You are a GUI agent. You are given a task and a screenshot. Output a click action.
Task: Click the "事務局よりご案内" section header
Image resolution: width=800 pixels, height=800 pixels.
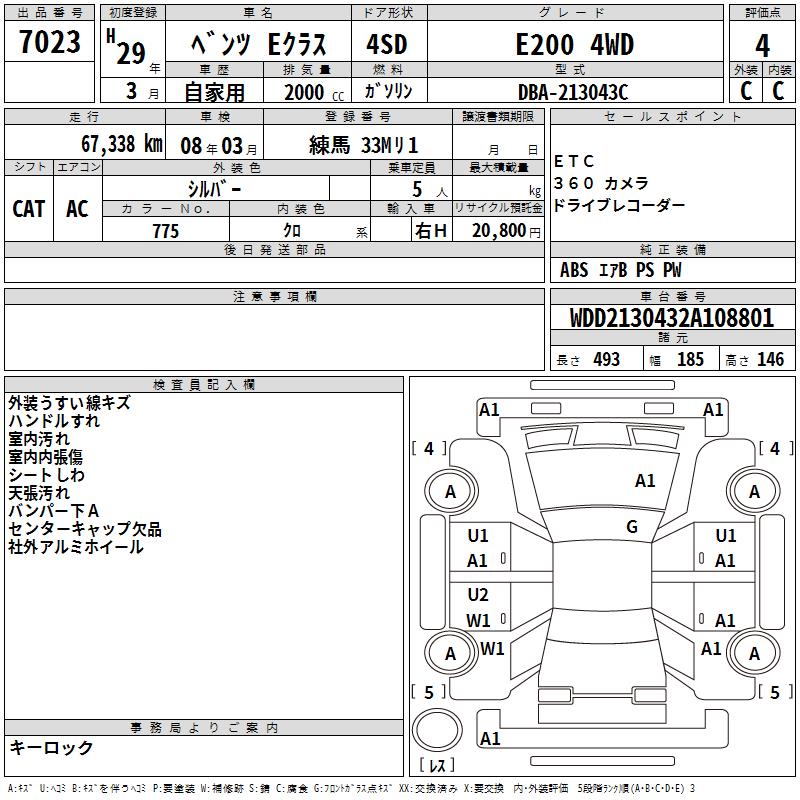(204, 728)
